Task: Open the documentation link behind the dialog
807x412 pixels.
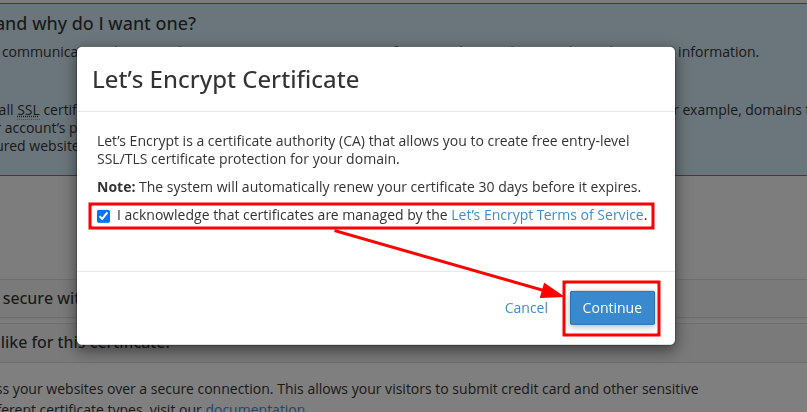Action: [x=255, y=408]
